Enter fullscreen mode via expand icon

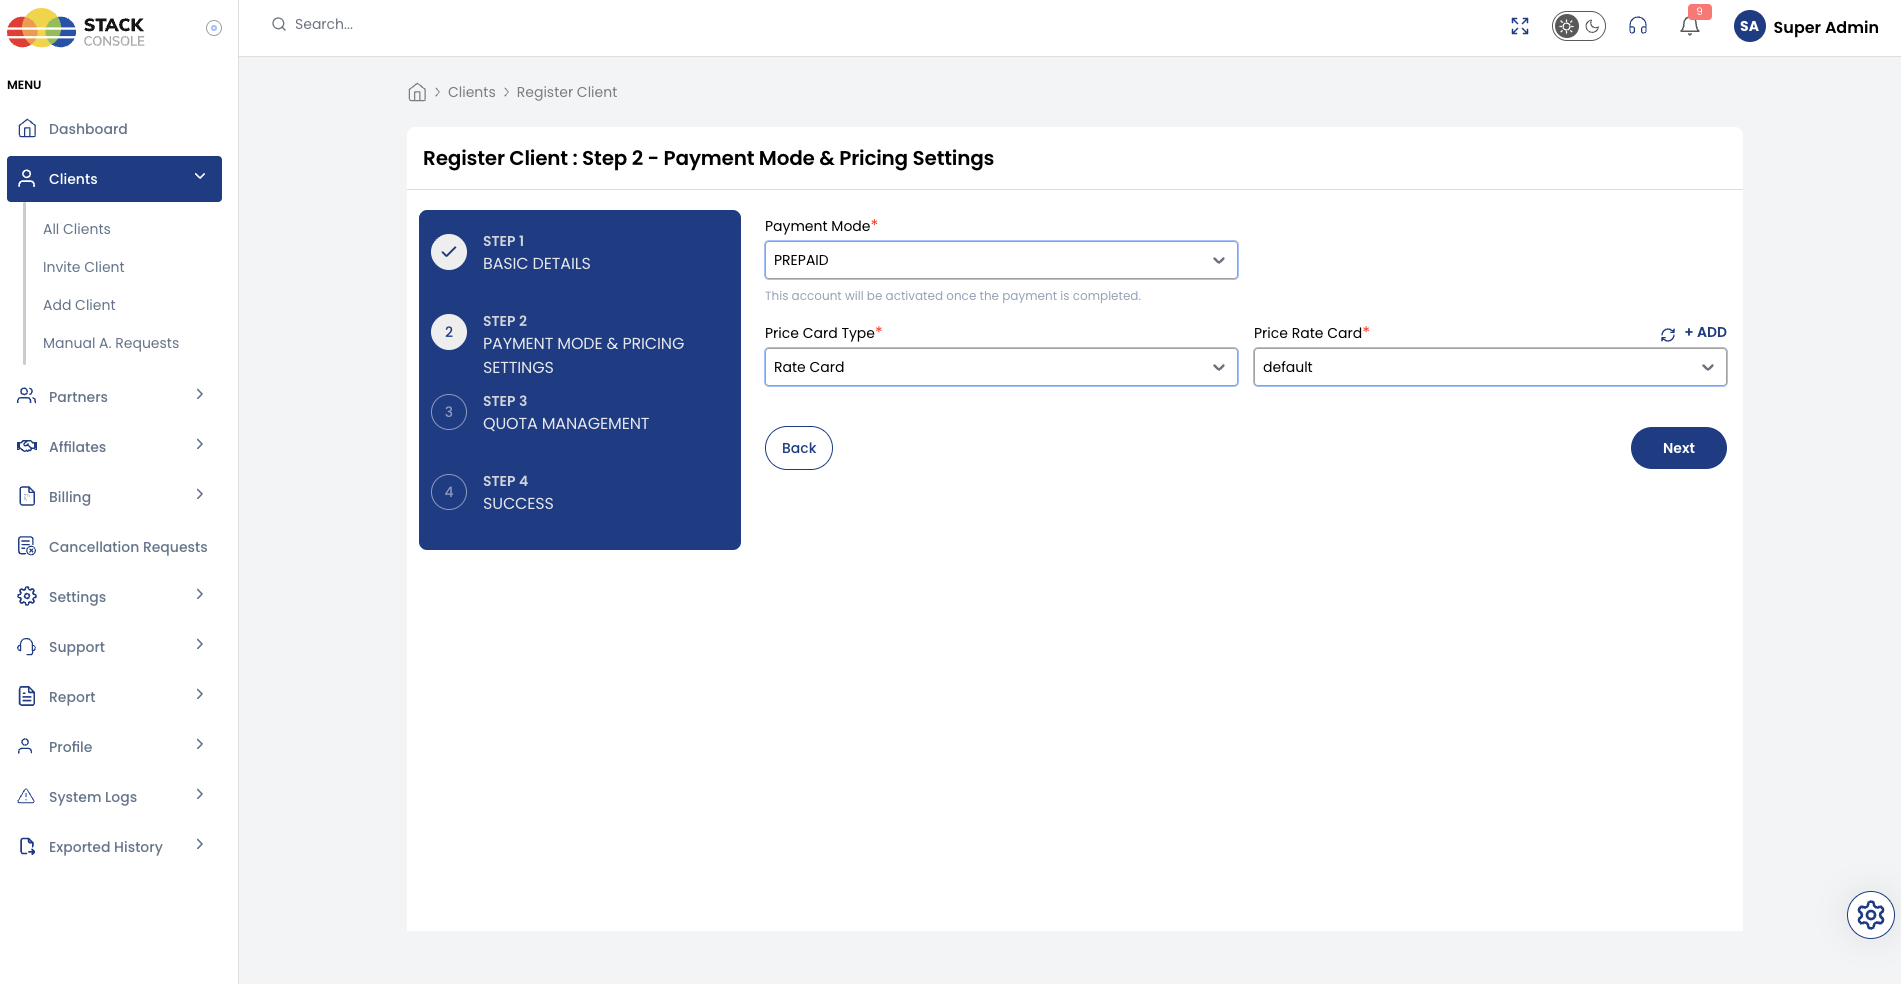(x=1520, y=27)
